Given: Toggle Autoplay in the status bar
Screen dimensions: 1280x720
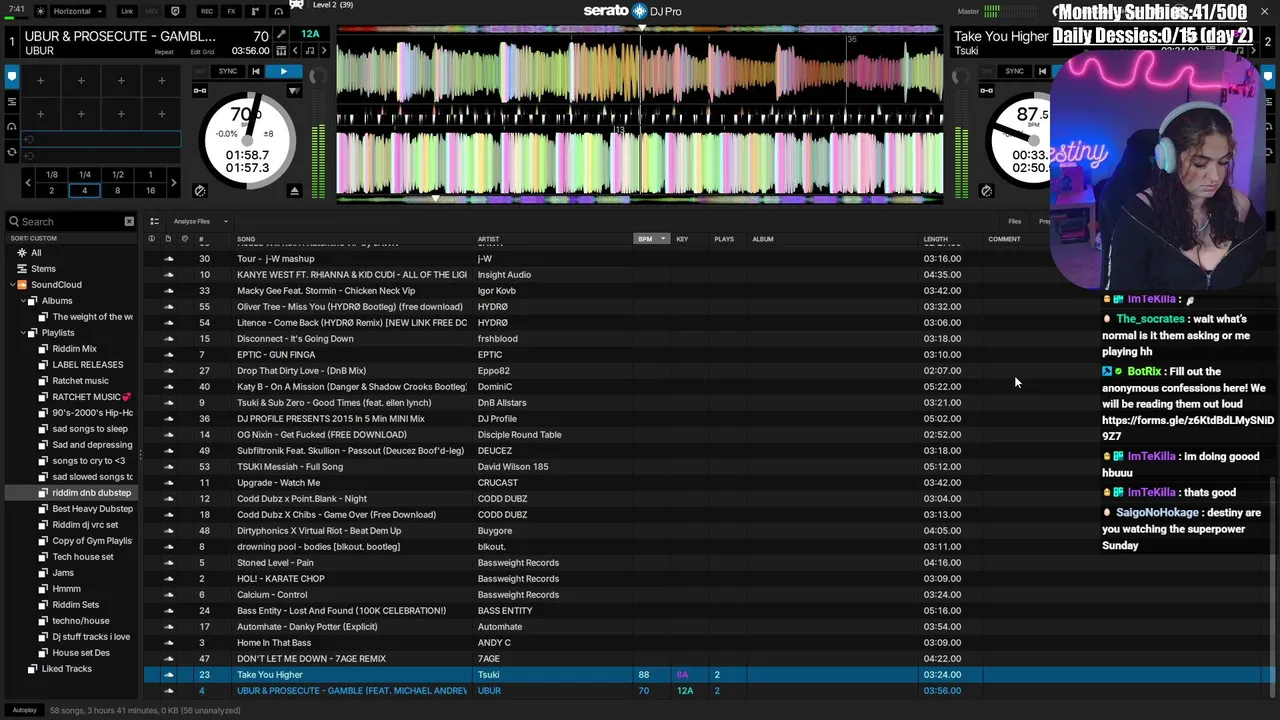Looking at the screenshot, I should 25,710.
